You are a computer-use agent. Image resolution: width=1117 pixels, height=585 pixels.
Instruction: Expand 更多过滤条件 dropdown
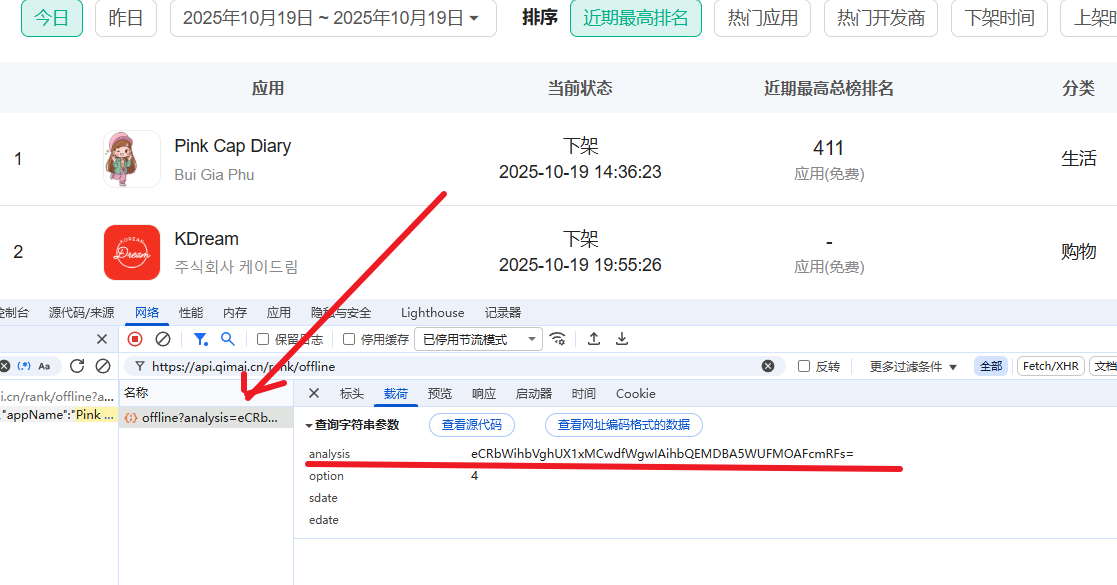point(913,366)
